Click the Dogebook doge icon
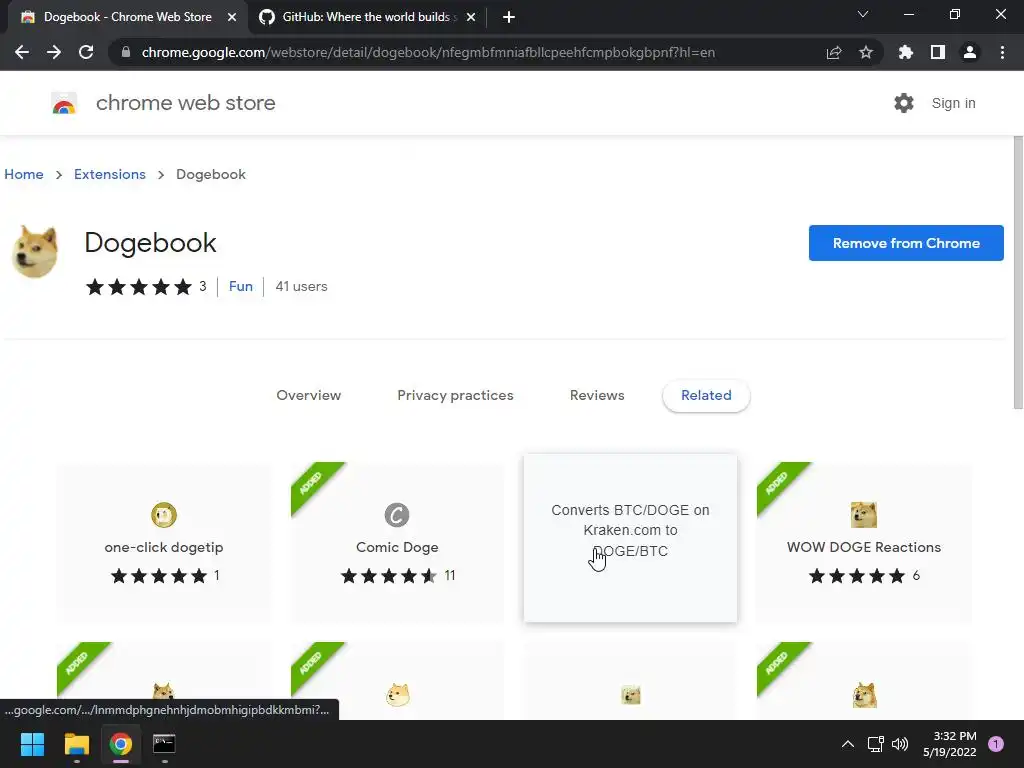 click(35, 251)
